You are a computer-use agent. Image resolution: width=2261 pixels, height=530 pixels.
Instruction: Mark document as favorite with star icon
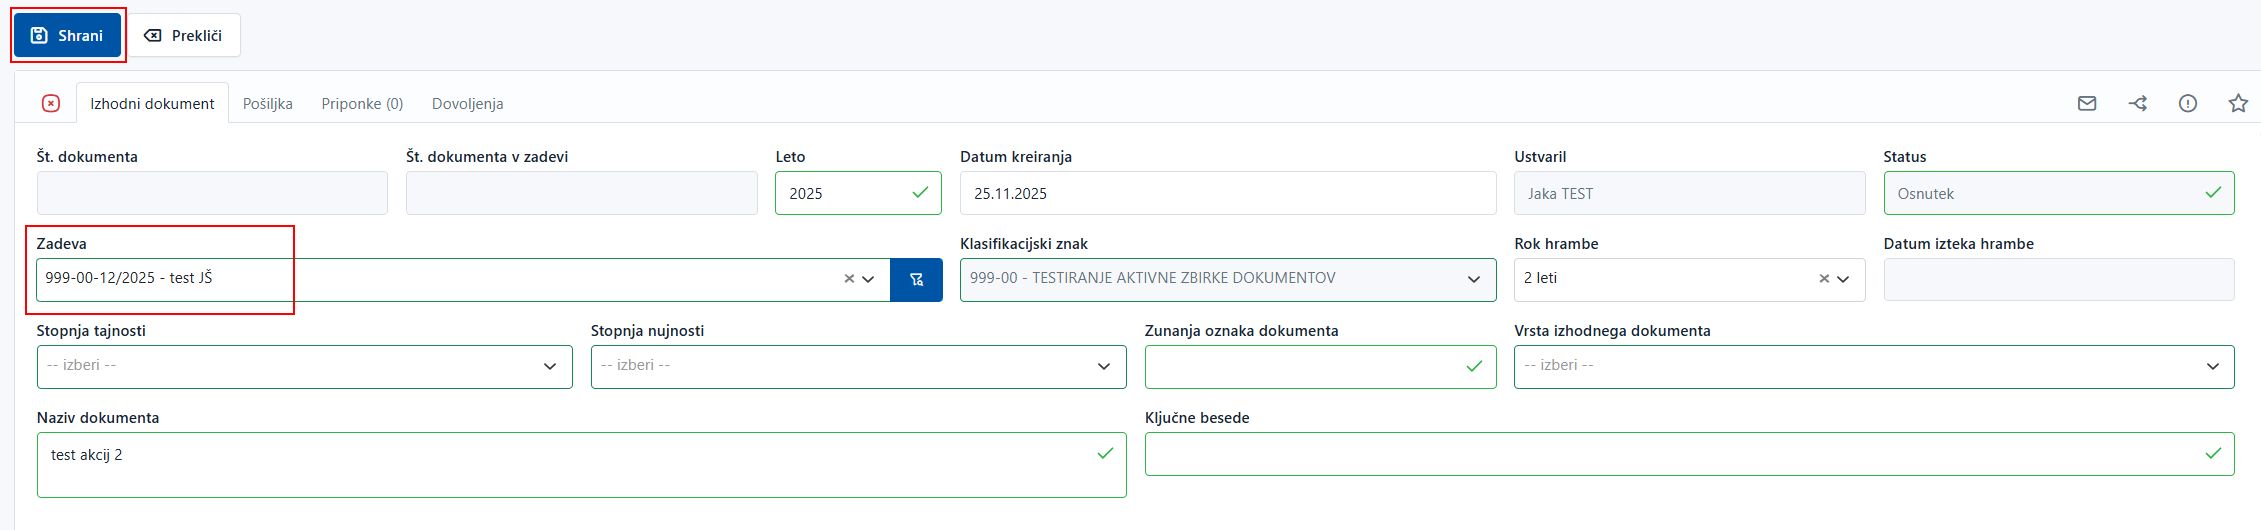pos(2238,103)
